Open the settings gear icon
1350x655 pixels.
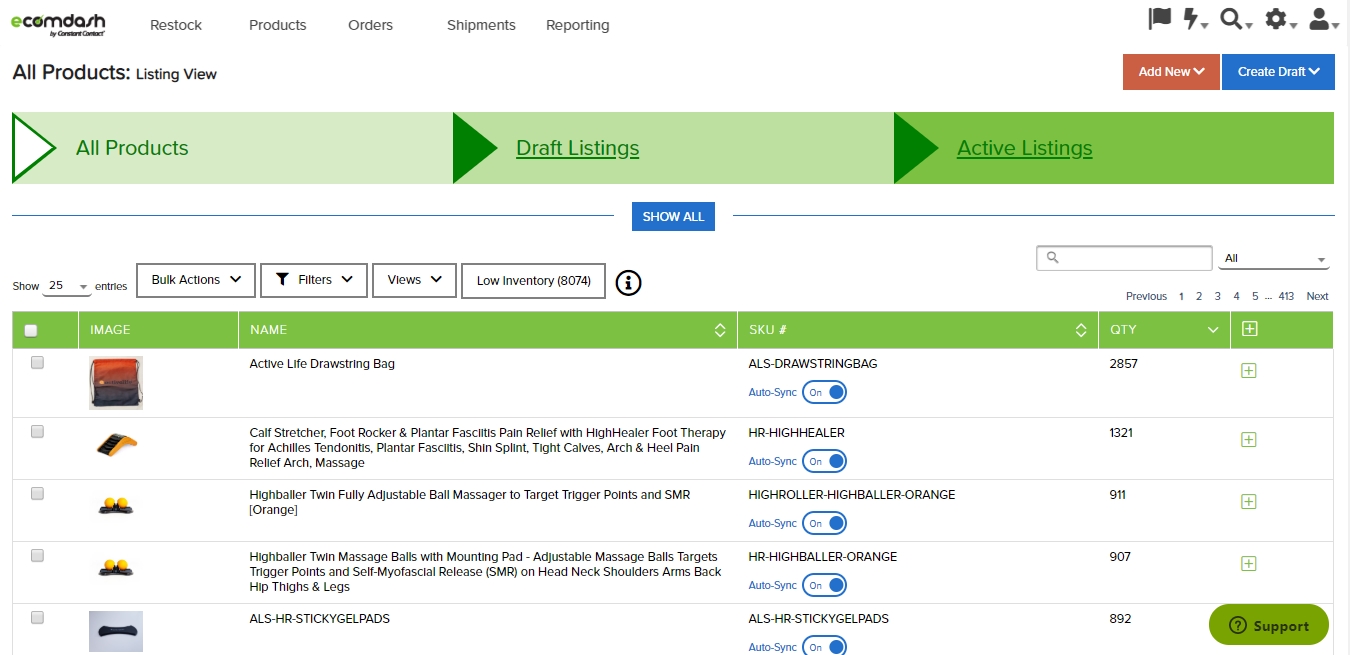(x=1276, y=19)
